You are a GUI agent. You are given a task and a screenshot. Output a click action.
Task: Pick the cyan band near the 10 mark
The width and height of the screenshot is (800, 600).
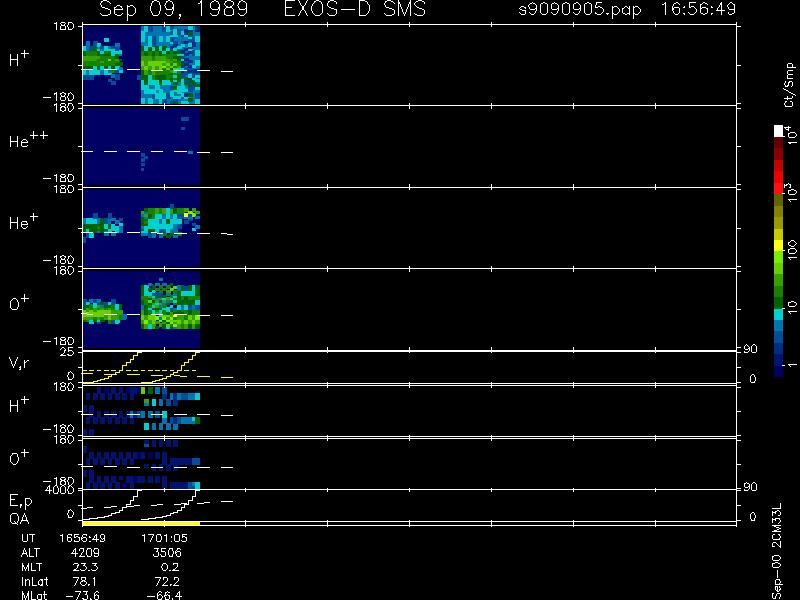tap(779, 314)
